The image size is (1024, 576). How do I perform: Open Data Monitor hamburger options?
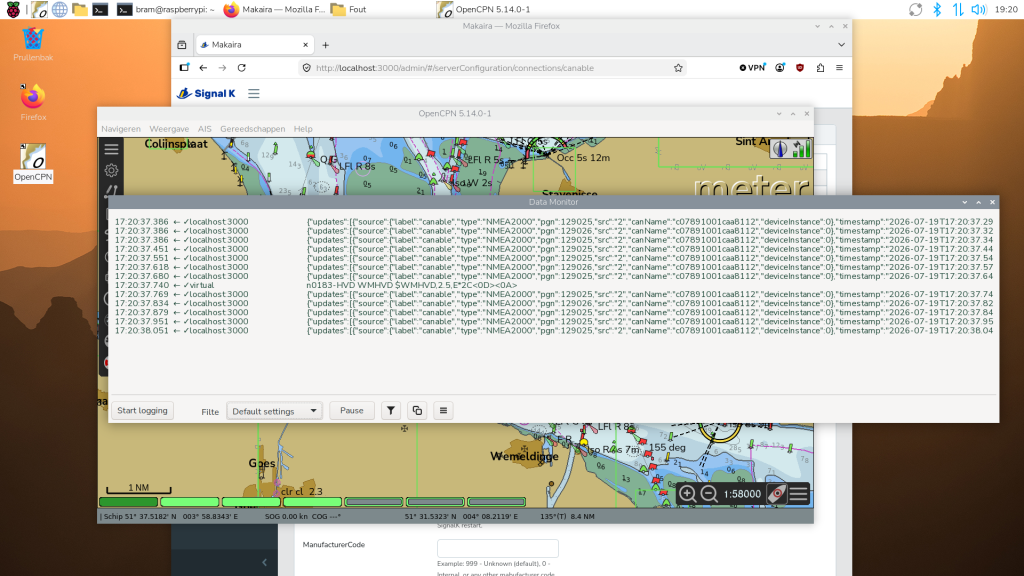443,411
